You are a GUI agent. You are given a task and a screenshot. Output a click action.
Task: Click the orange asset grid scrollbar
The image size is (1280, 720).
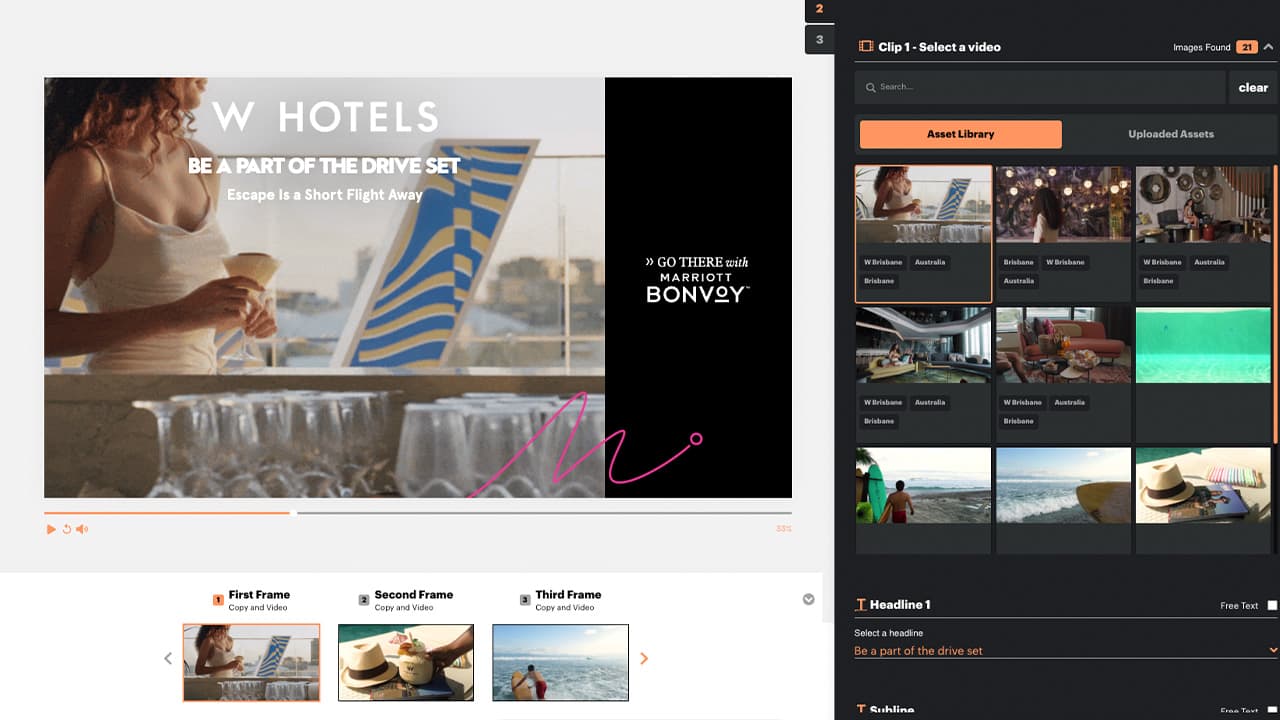click(1275, 305)
